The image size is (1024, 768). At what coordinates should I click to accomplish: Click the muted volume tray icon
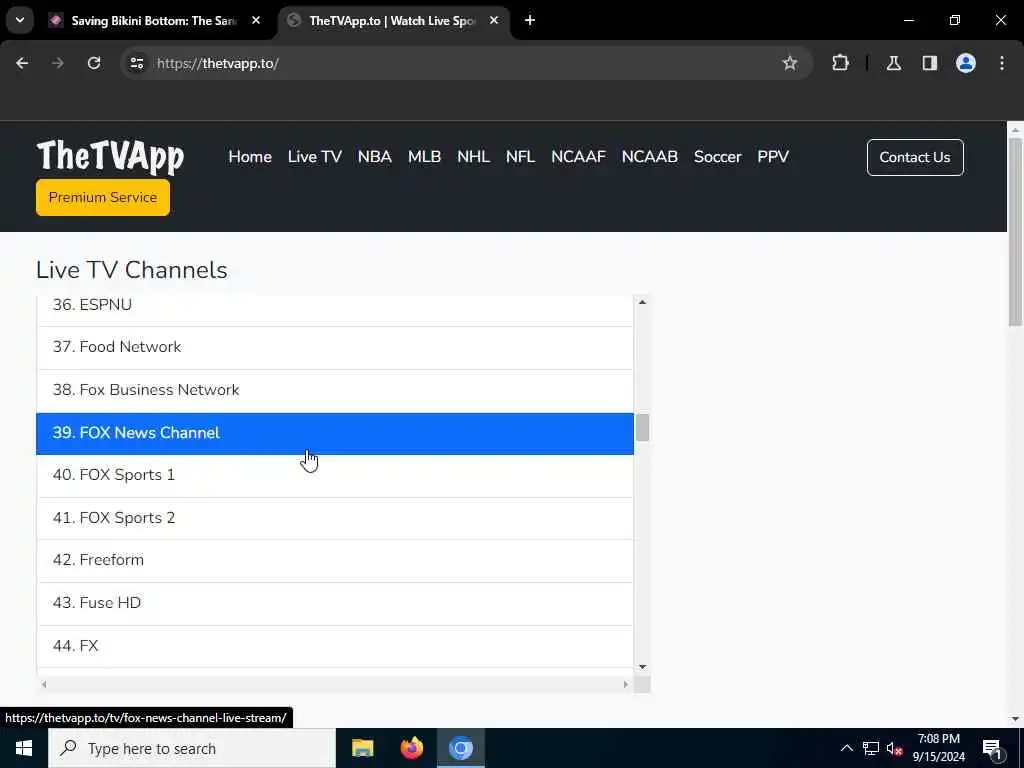click(894, 748)
